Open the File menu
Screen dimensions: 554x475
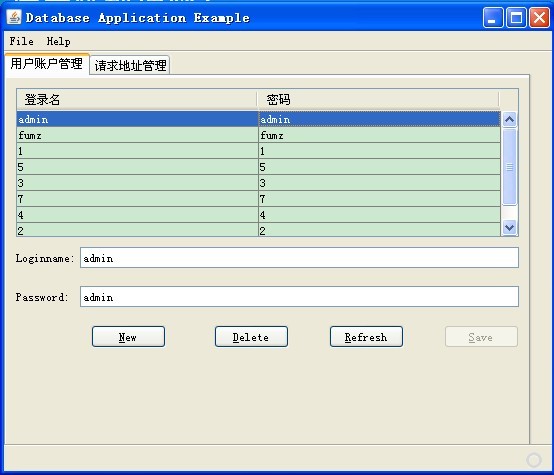click(x=22, y=41)
